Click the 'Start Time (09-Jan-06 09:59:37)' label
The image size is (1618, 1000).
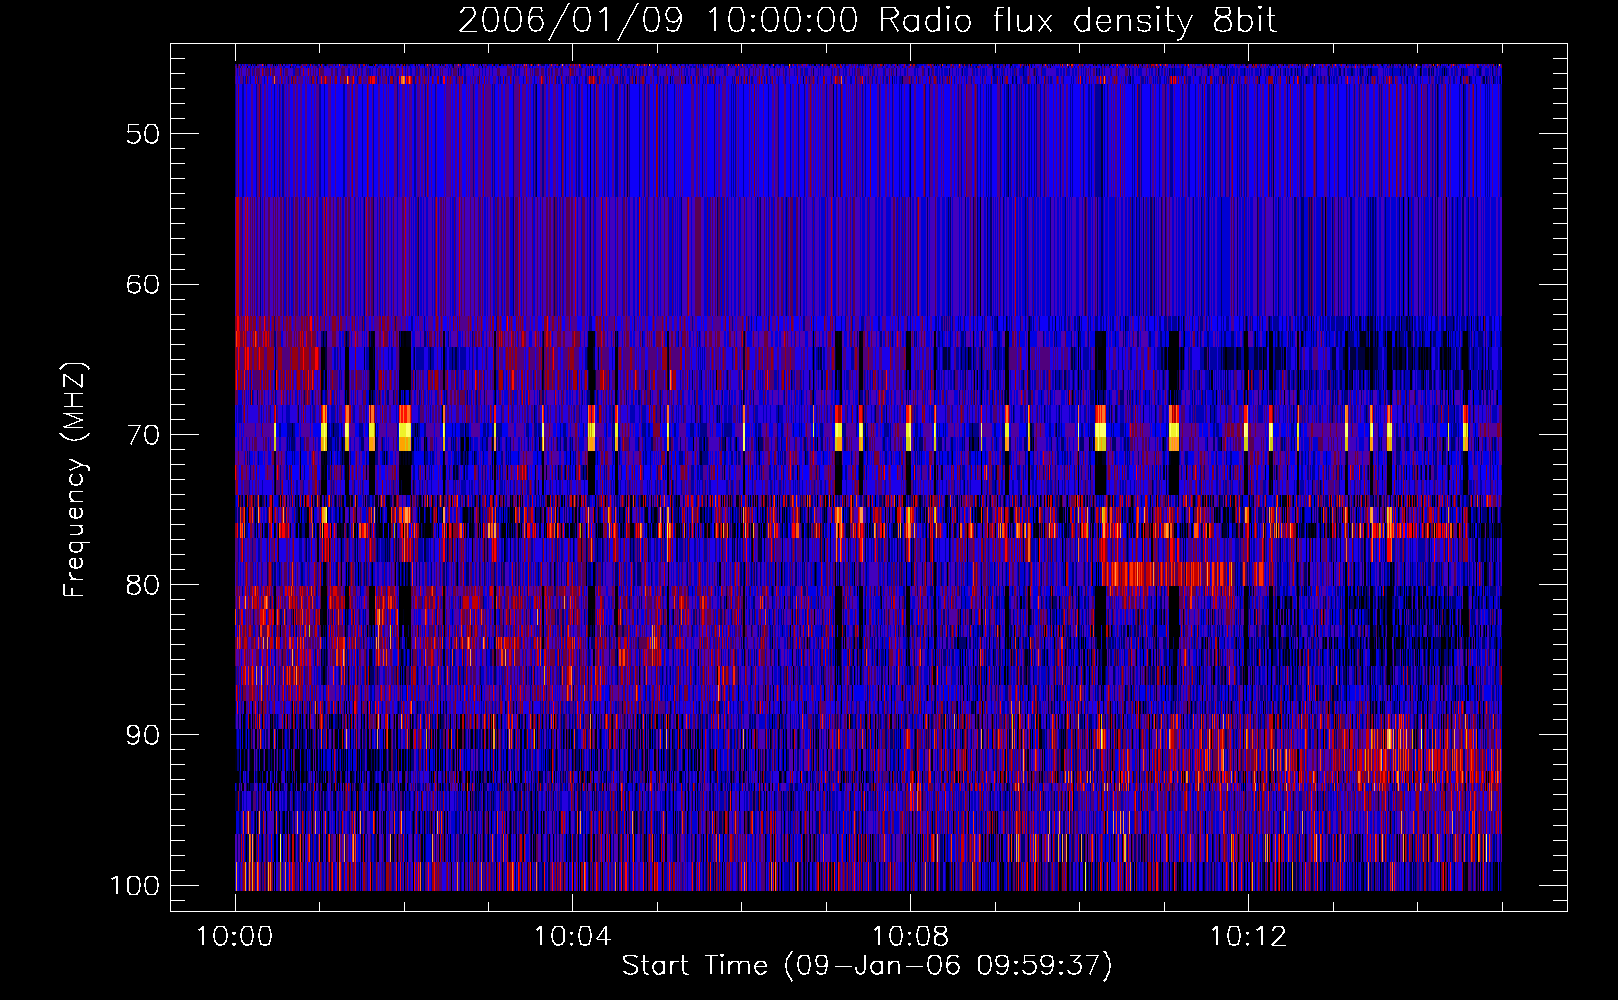click(x=867, y=966)
